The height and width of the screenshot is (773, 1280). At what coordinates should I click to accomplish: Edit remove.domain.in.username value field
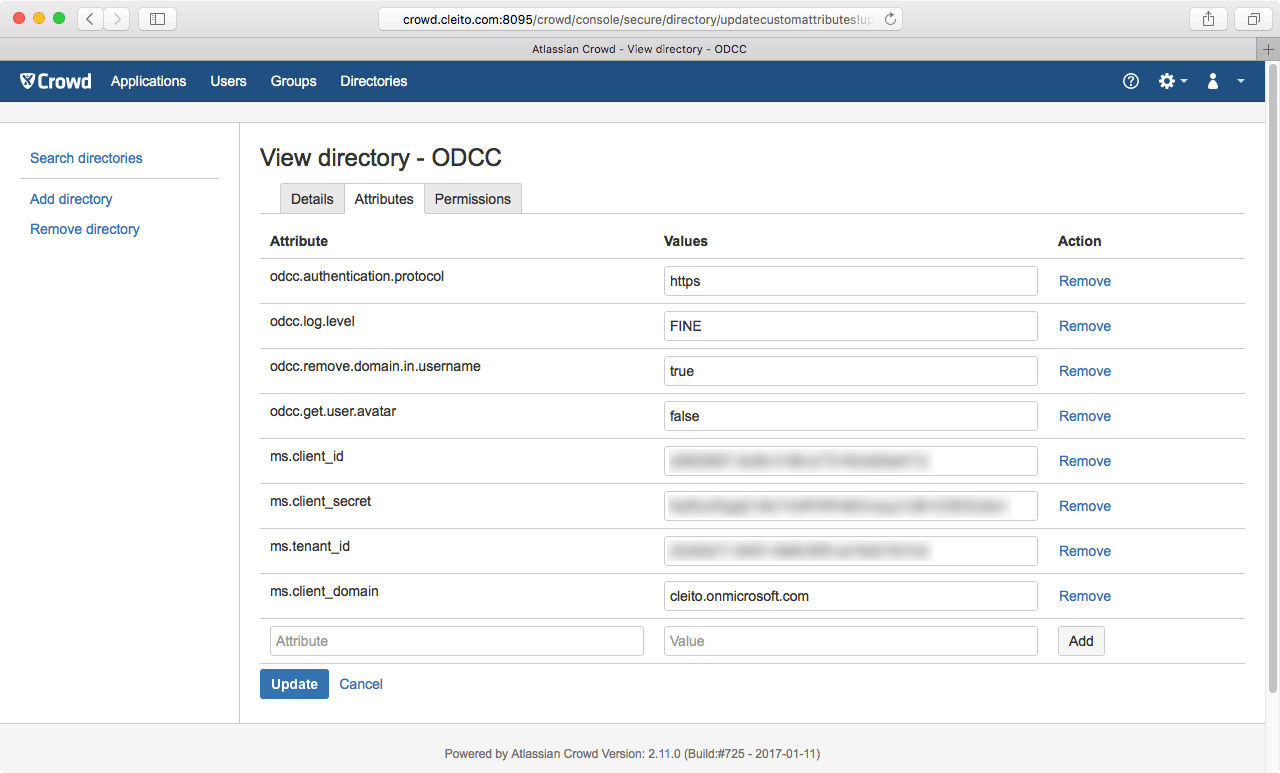[851, 371]
